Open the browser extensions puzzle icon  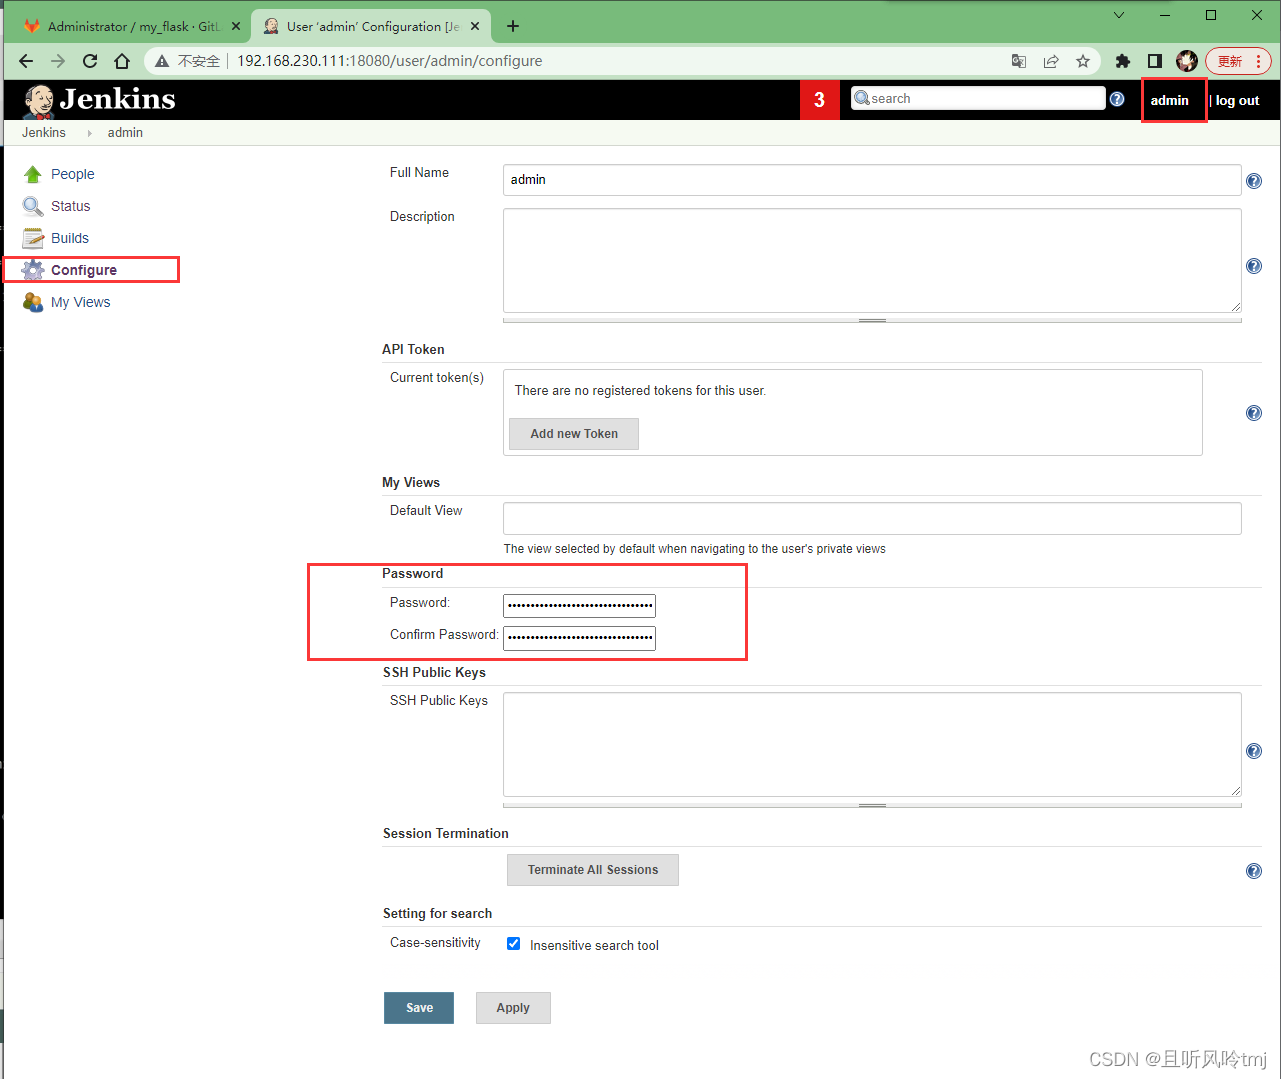pos(1123,61)
